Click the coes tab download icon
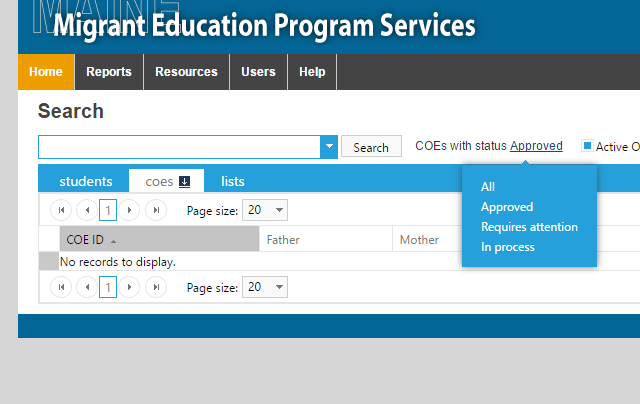 pos(184,182)
